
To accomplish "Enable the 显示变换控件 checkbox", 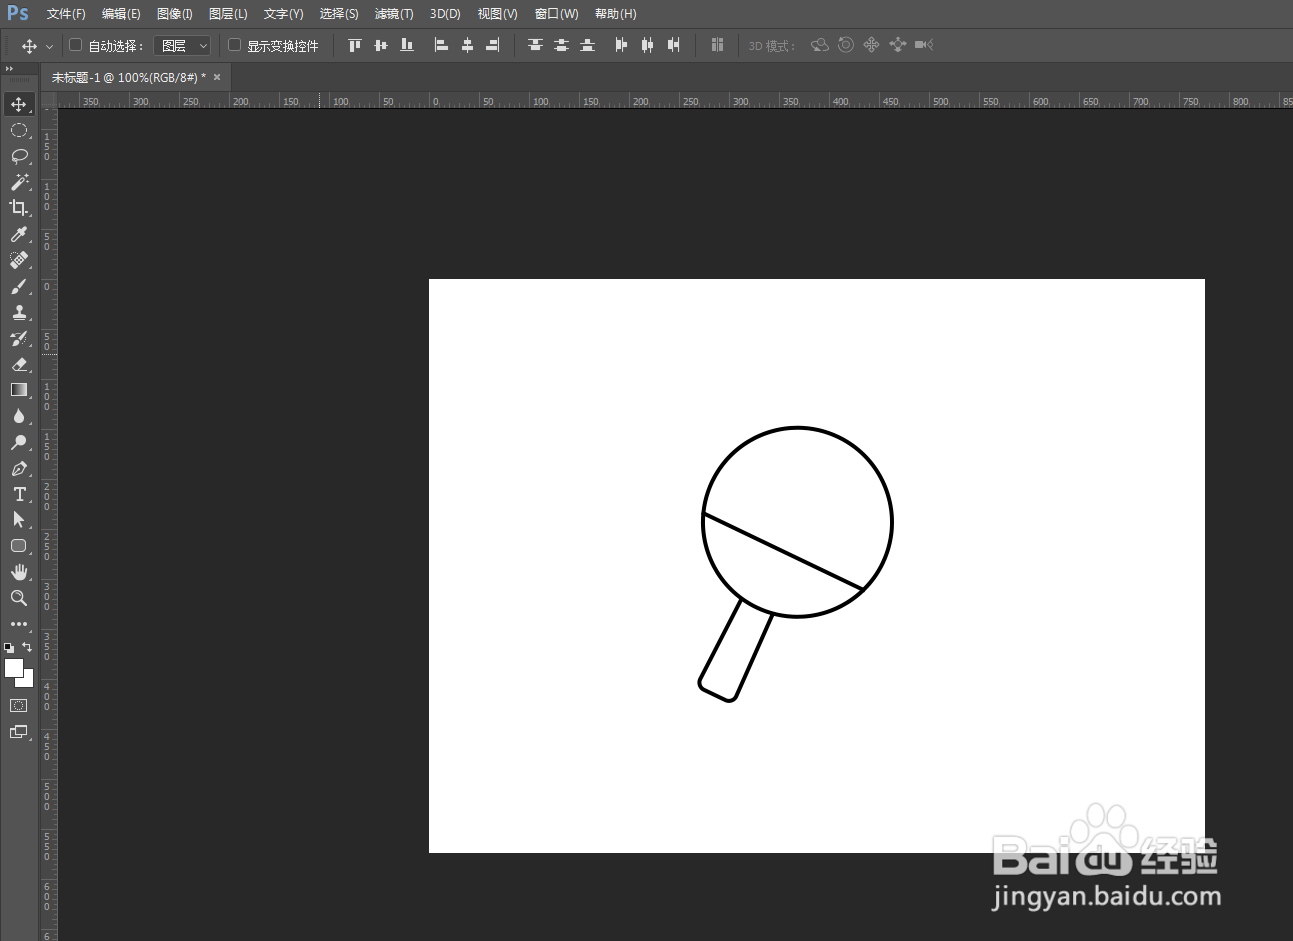I will 235,45.
